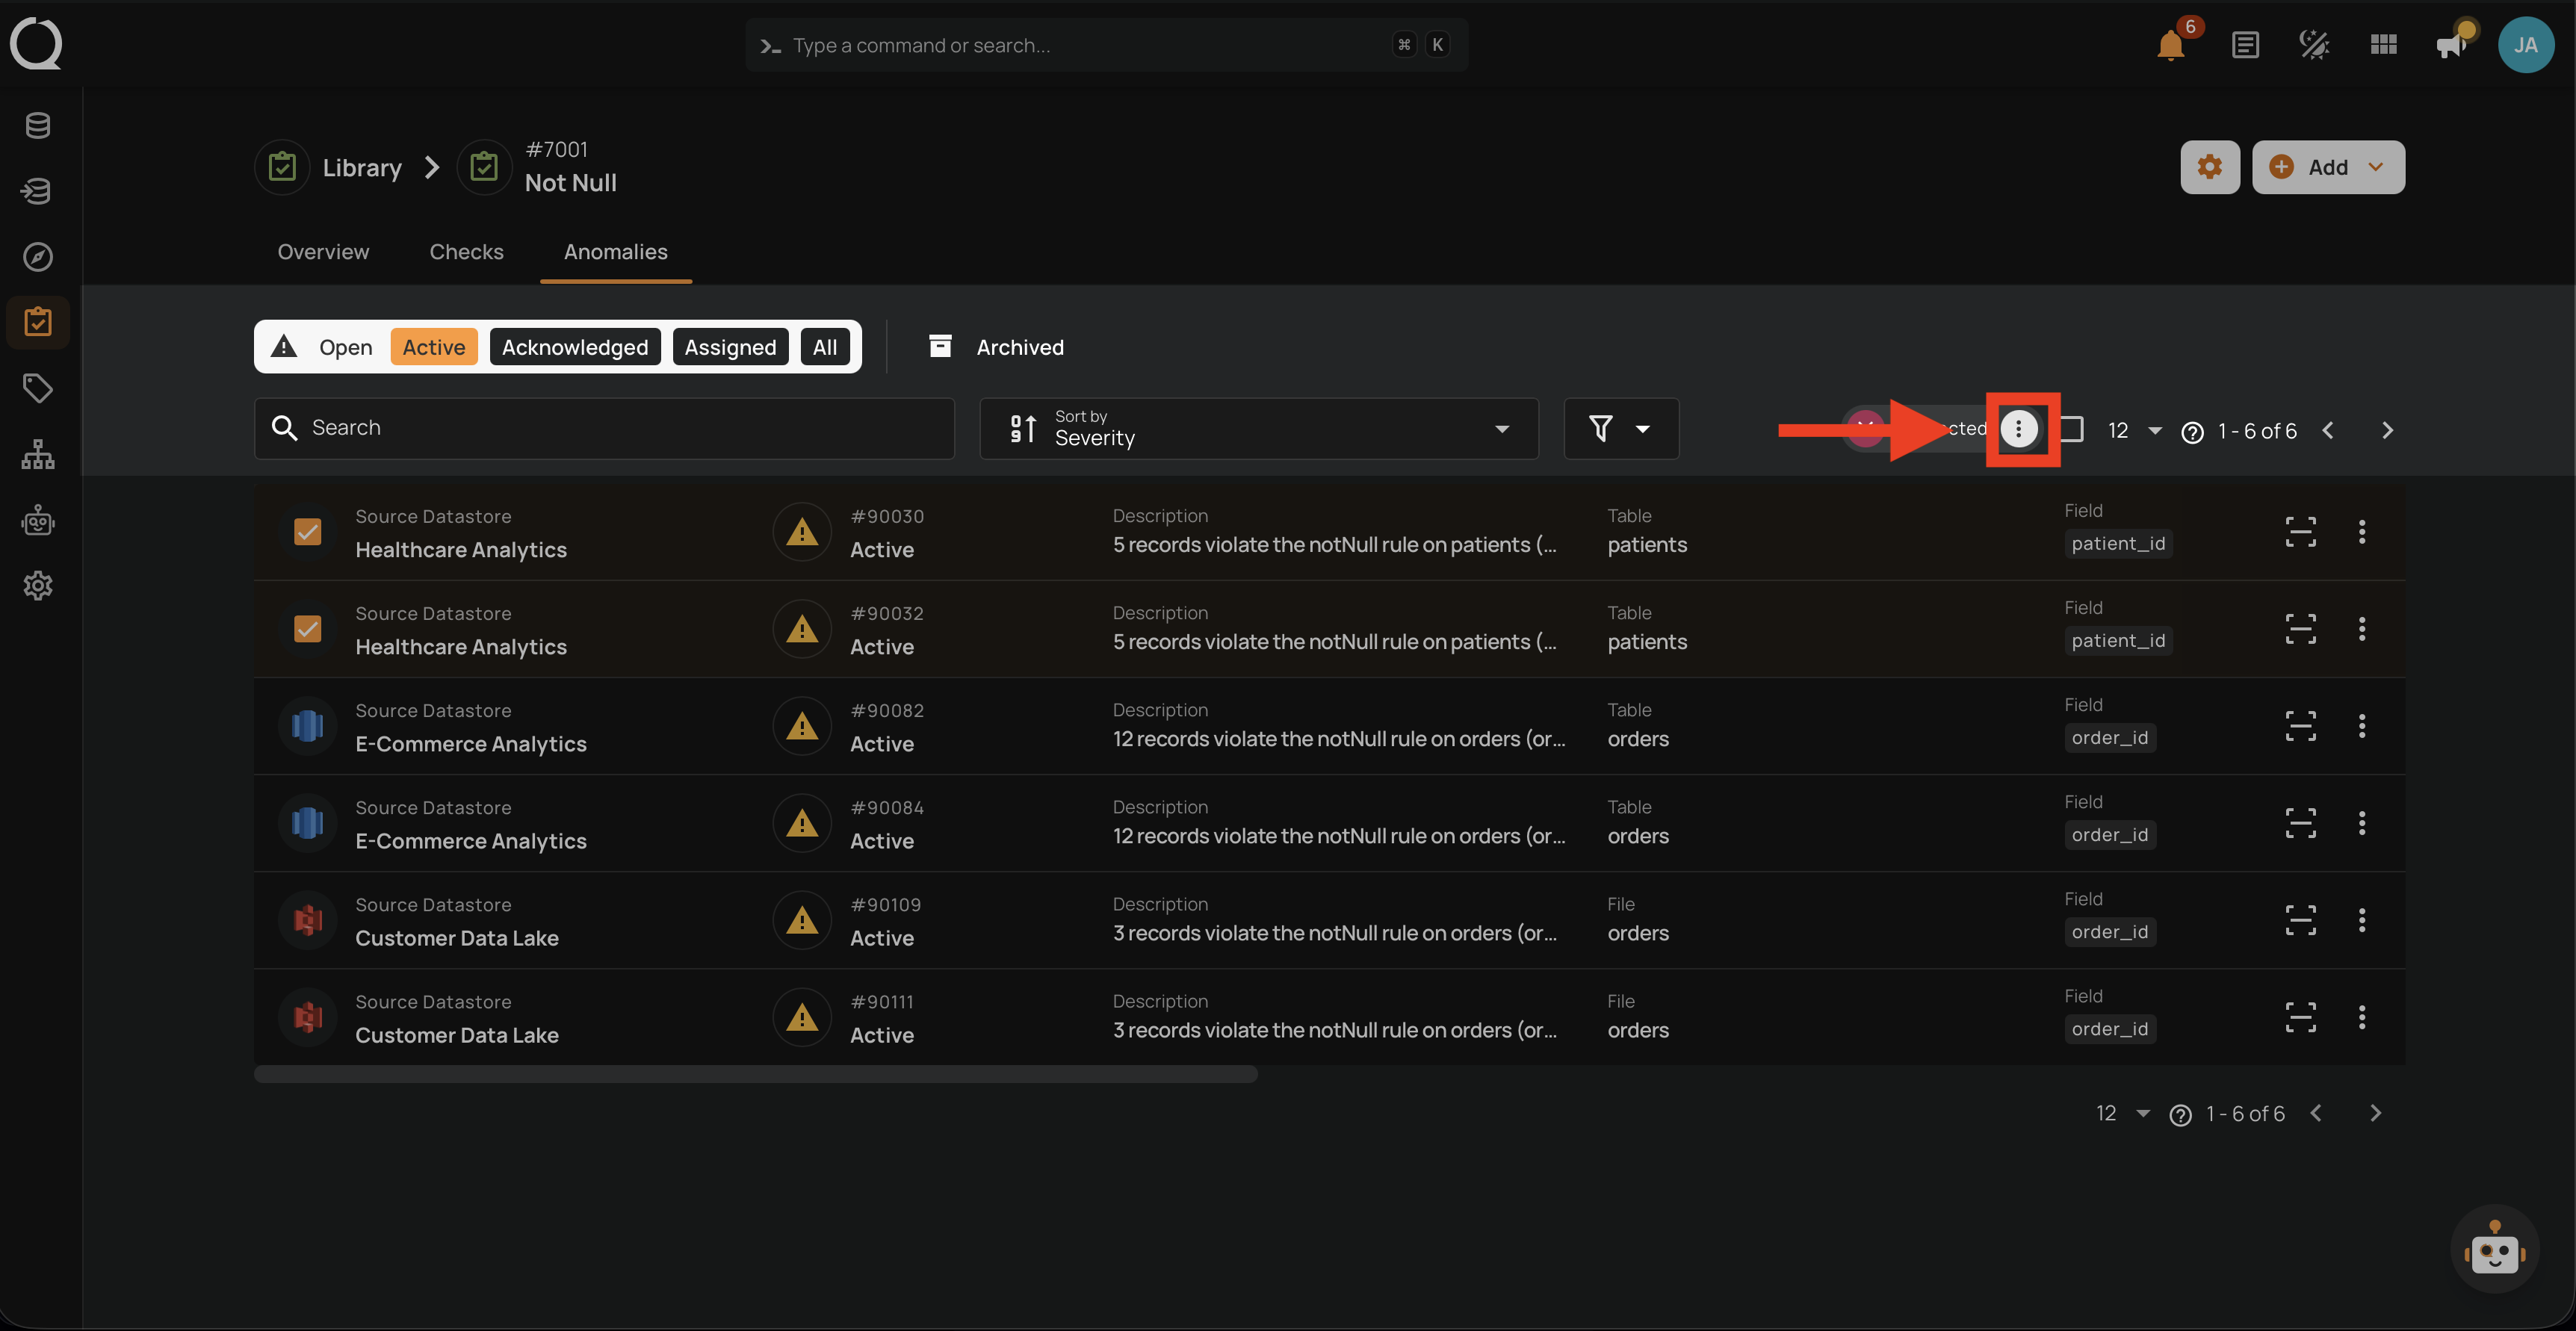Filter by Active status
Viewport: 2576px width, 1331px height.
434,347
